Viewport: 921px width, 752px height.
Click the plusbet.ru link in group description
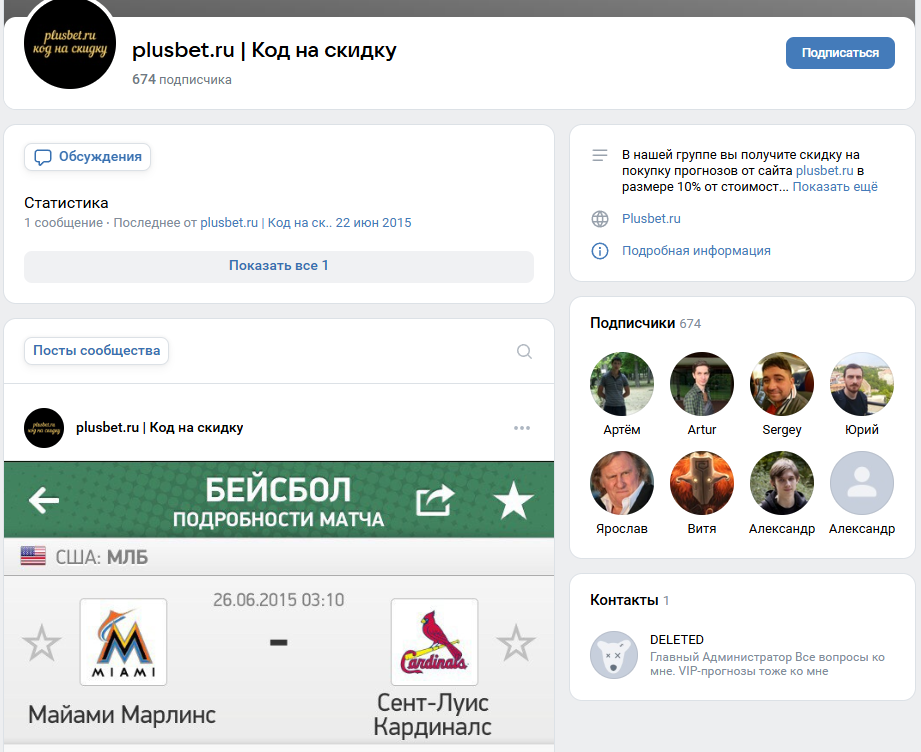(x=824, y=171)
